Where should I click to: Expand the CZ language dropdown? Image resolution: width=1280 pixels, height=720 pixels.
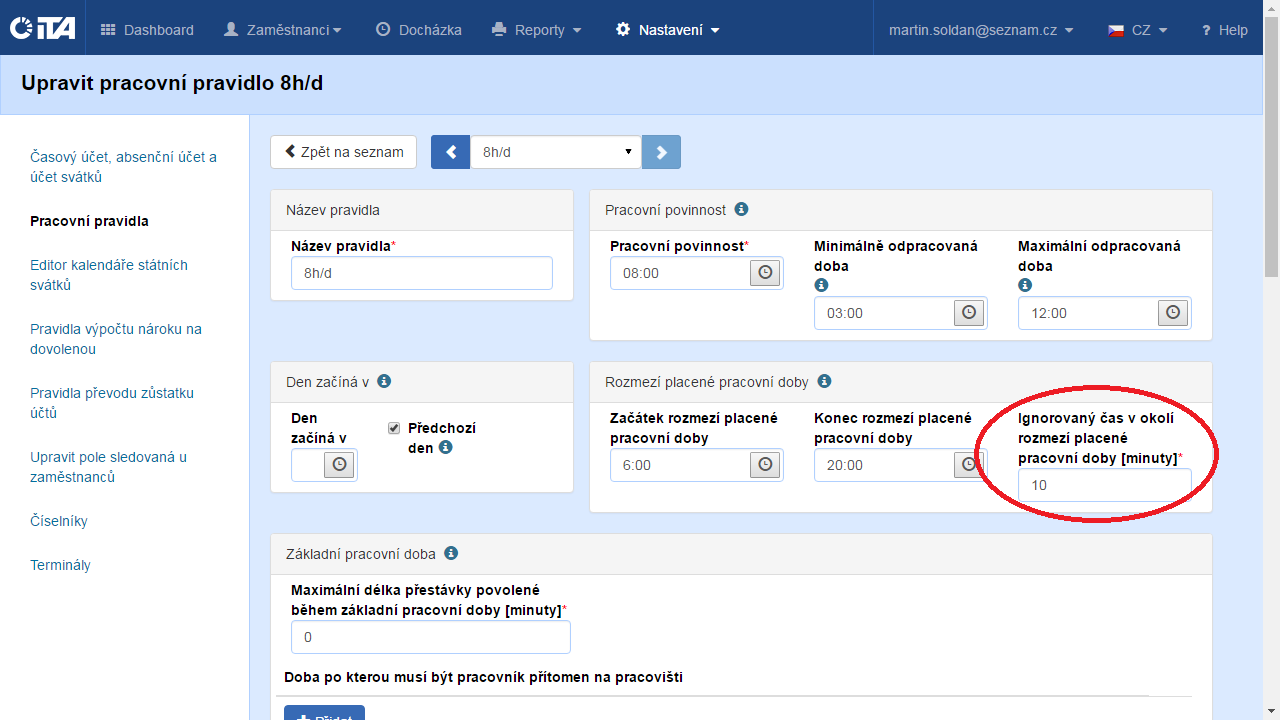tap(1138, 30)
